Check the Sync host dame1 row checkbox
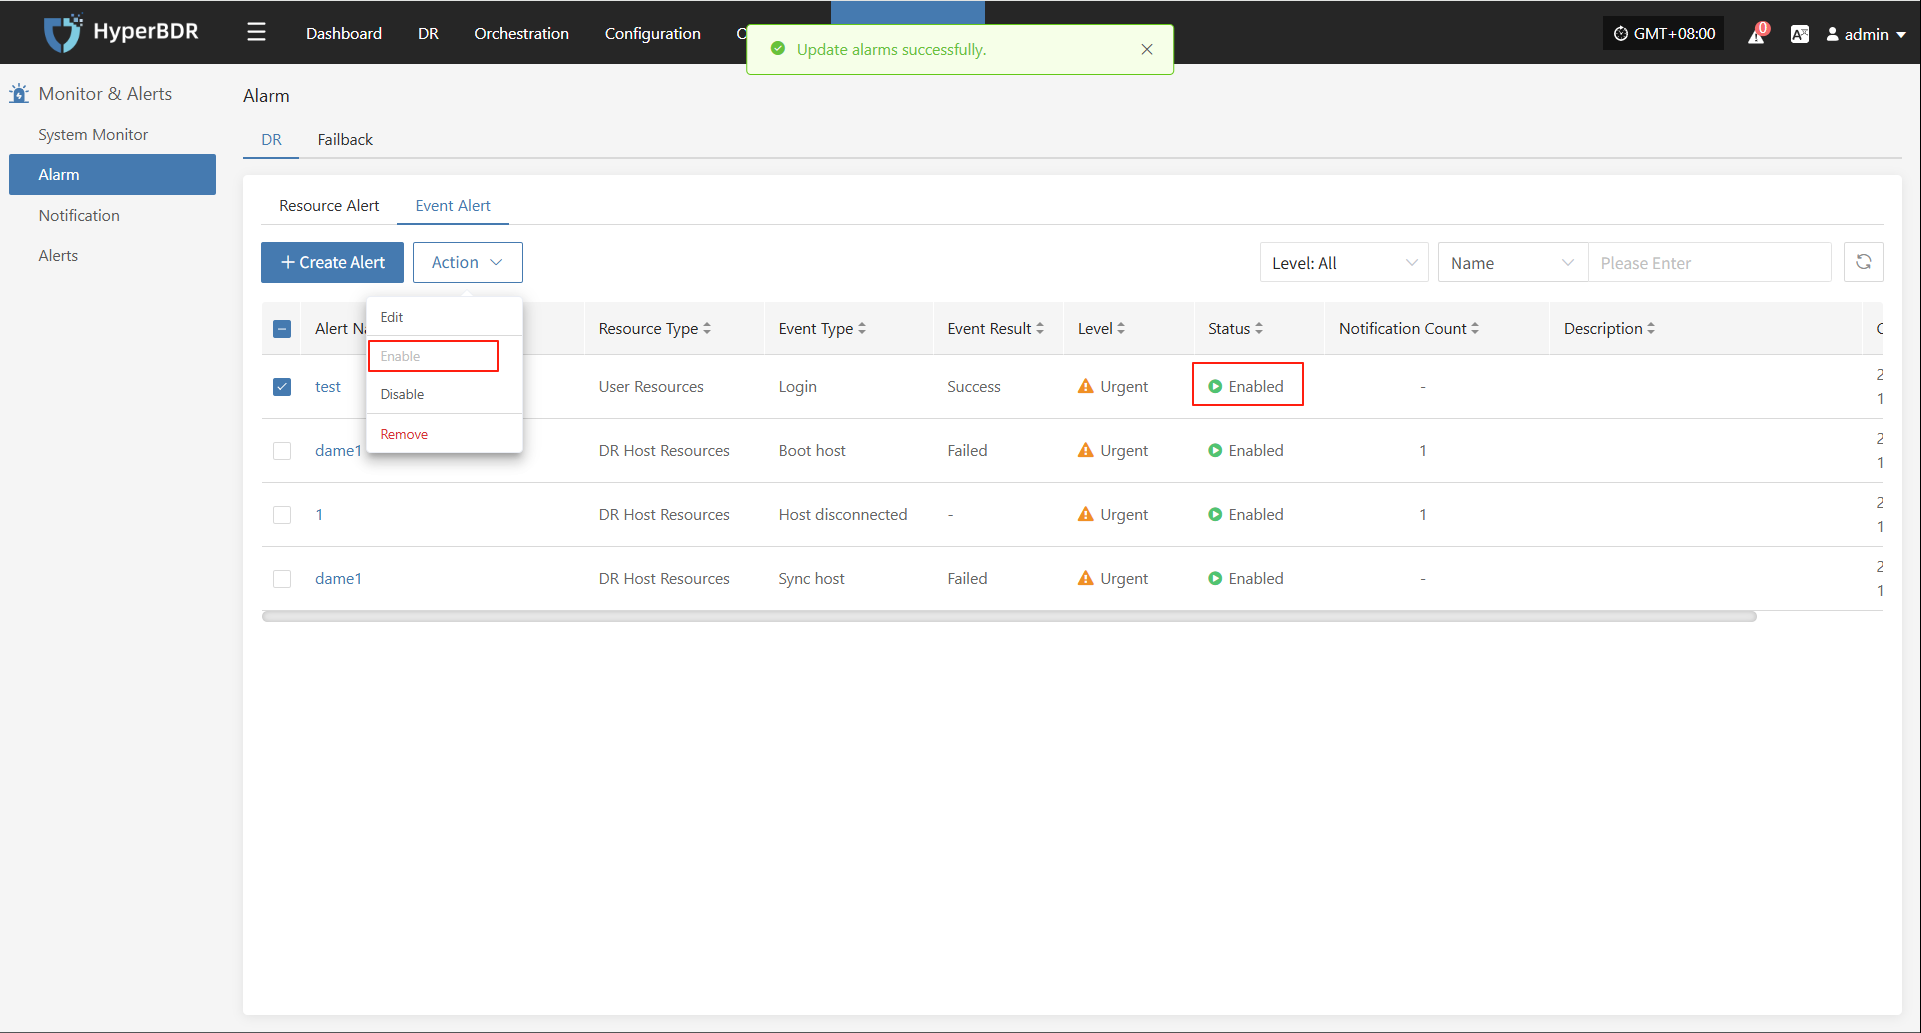This screenshot has width=1921, height=1033. 282,578
